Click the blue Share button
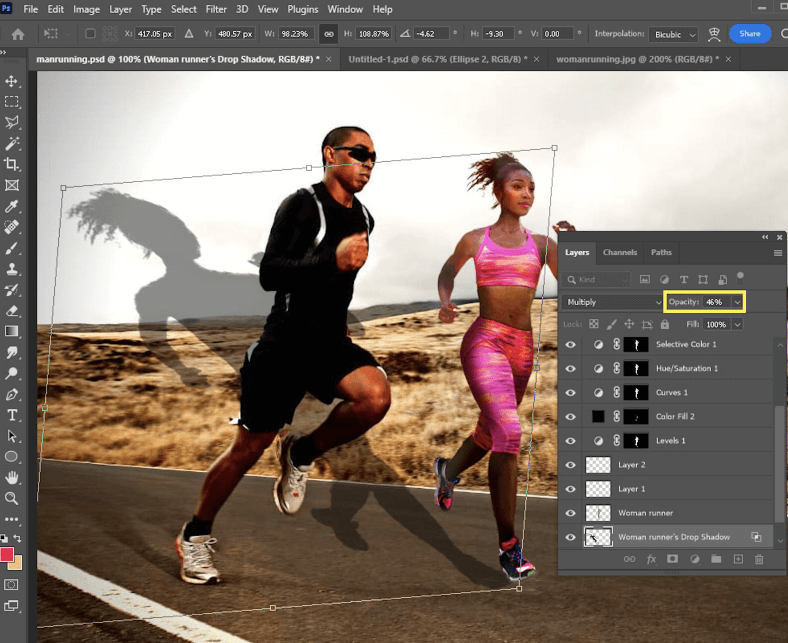This screenshot has width=788, height=643. [x=750, y=33]
